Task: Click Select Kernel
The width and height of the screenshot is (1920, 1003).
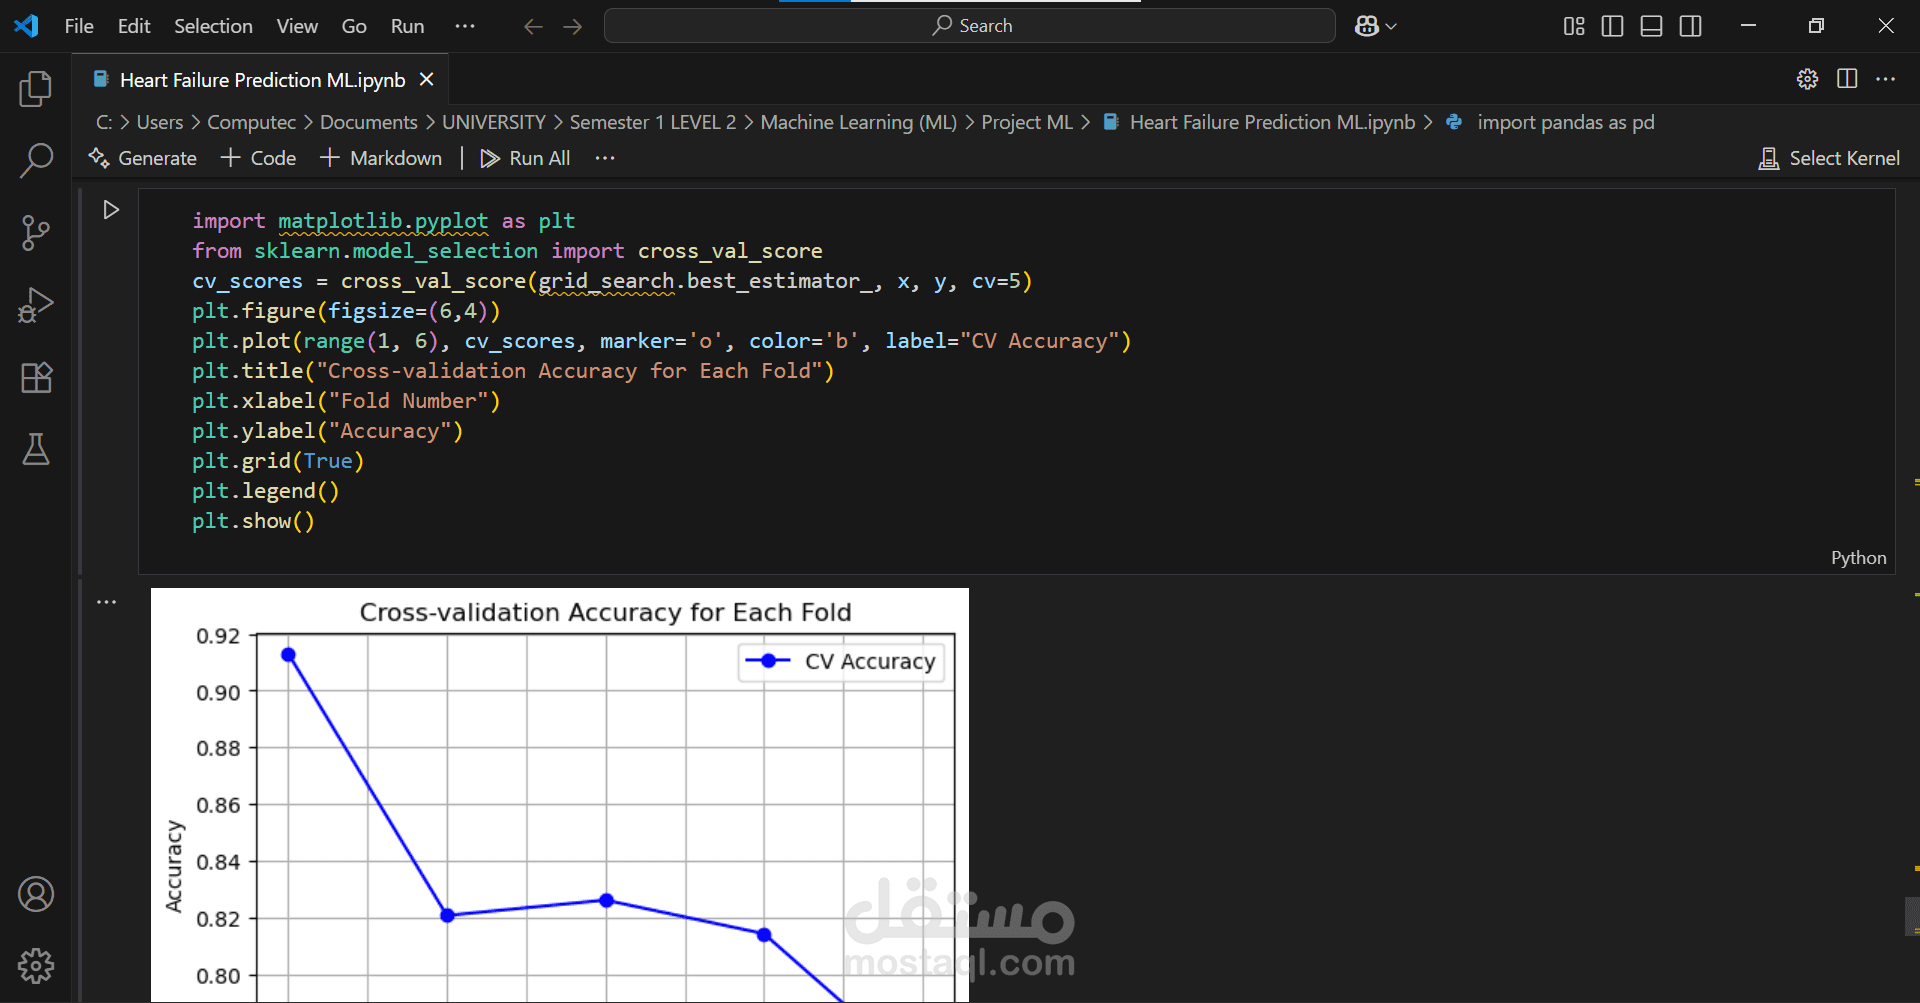Action: (x=1829, y=158)
